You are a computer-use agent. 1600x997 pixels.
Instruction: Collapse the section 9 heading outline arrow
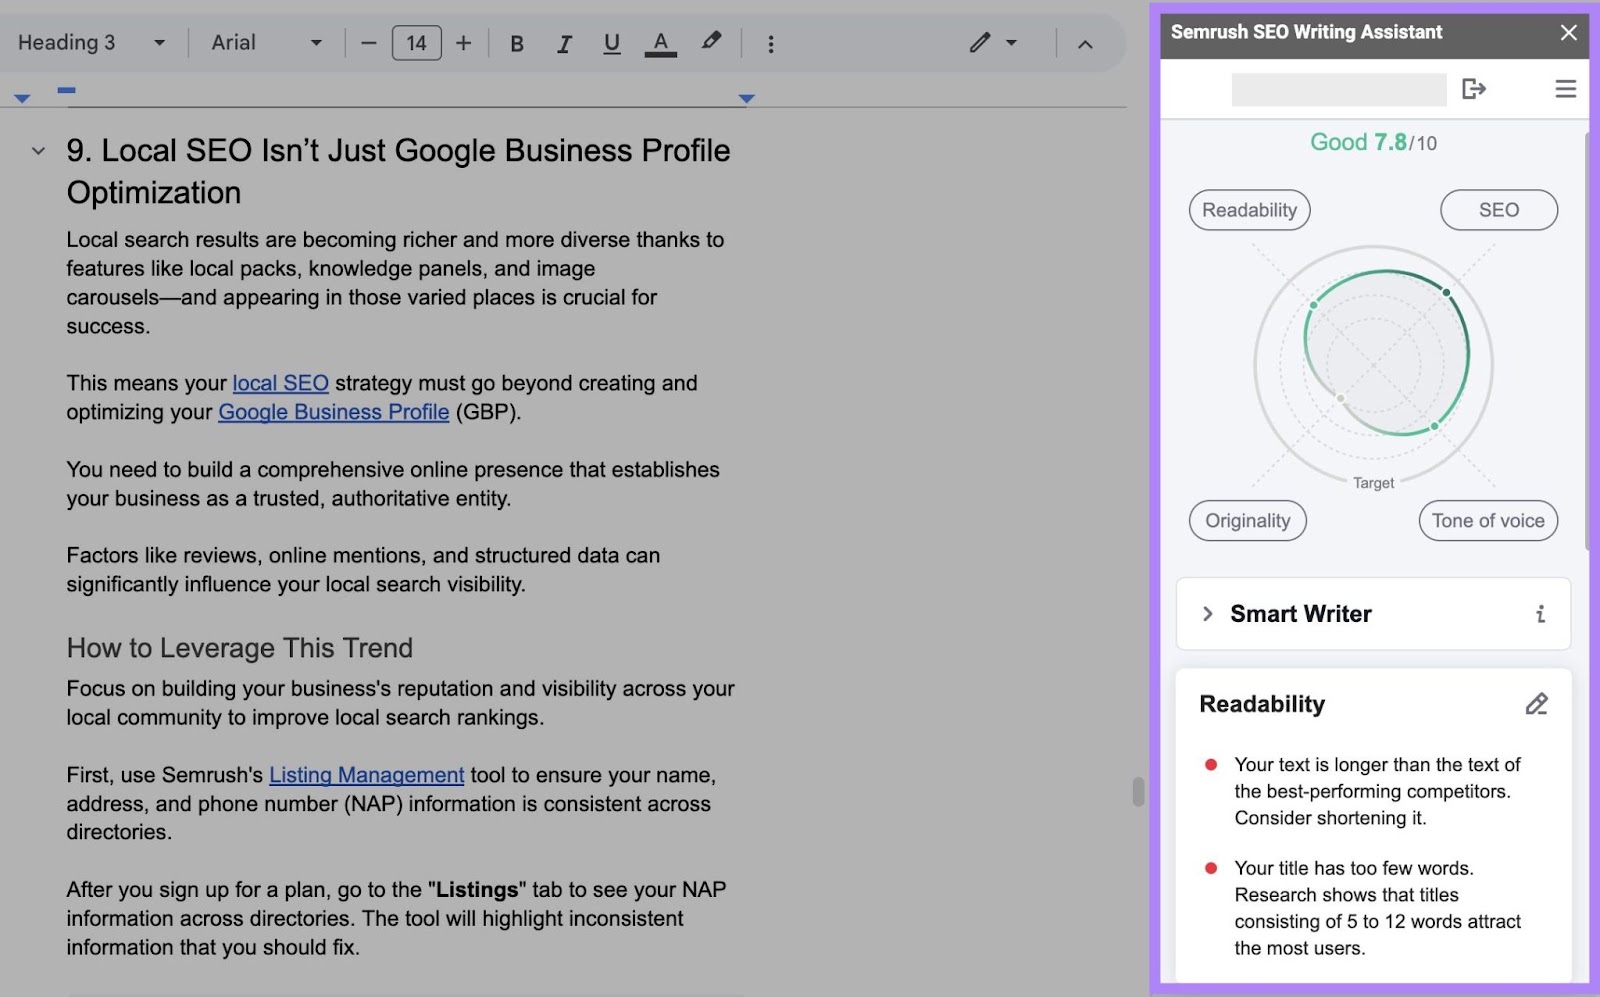[37, 150]
